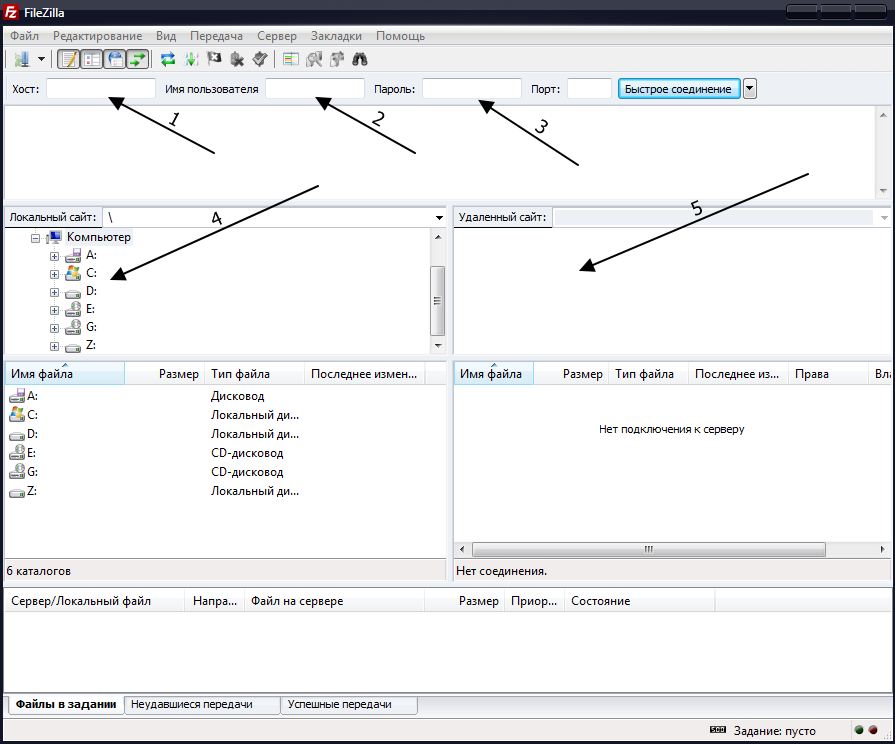The height and width of the screenshot is (744, 895).
Task: Open the Редактирование menu
Action: [x=98, y=36]
